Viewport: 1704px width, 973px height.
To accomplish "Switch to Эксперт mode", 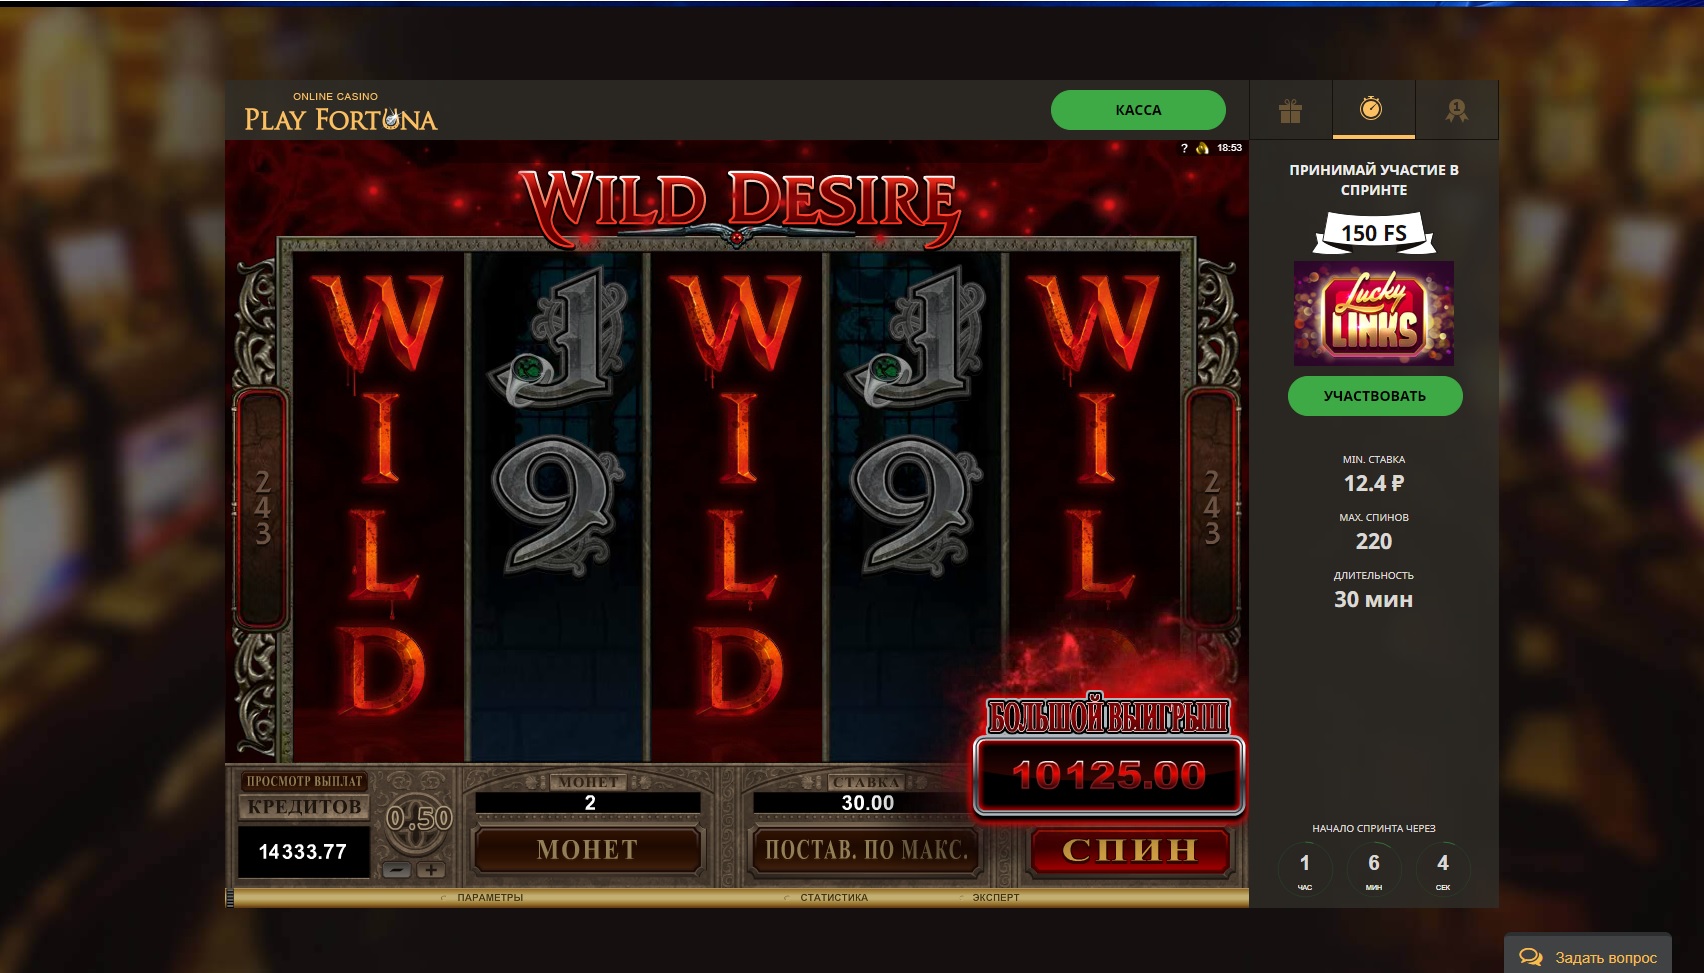I will tap(996, 897).
